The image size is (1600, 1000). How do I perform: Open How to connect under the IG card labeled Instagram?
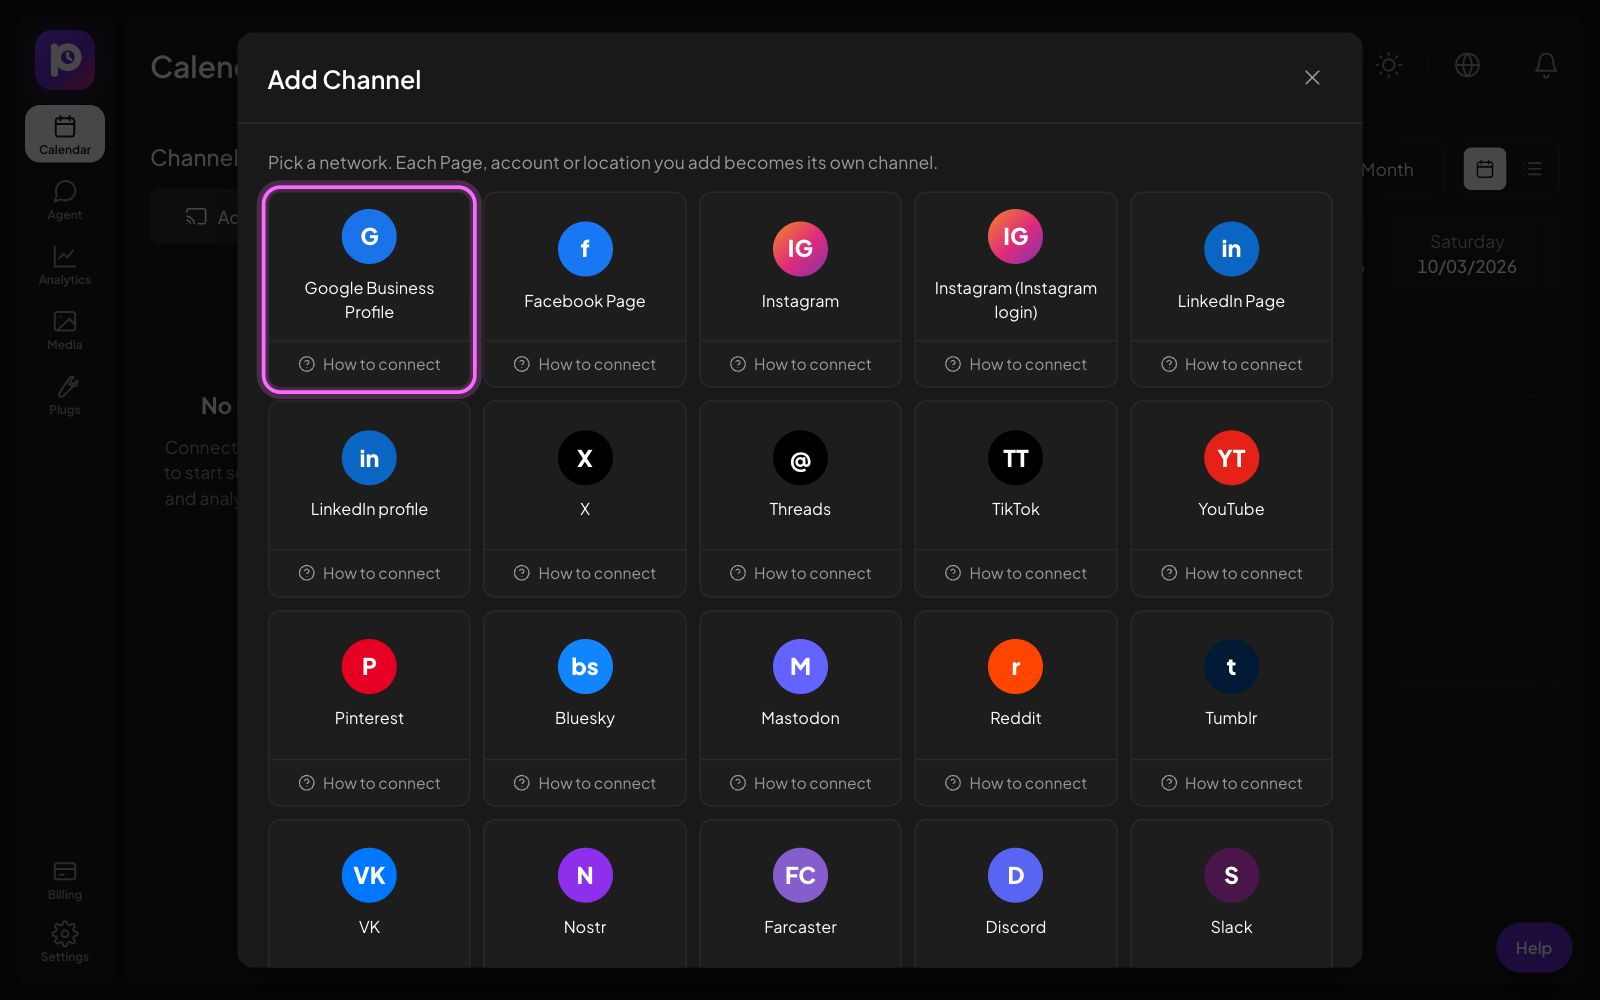coord(800,364)
